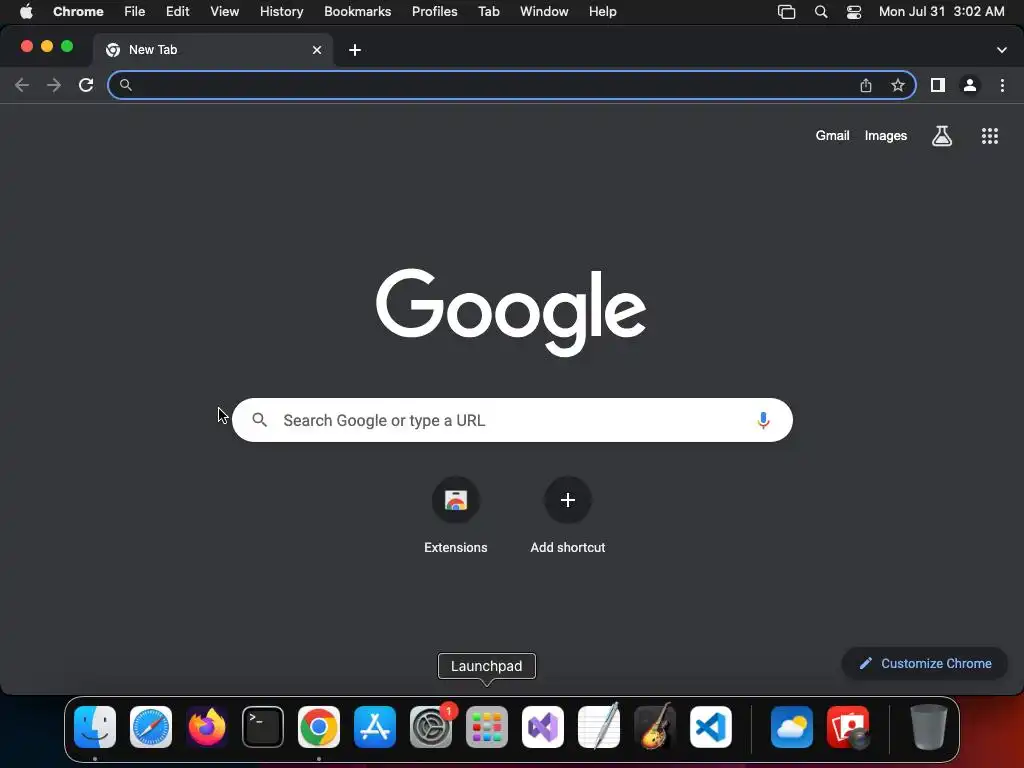Open the Google apps grid
Screen dimensions: 1024x768
pyautogui.click(x=989, y=136)
